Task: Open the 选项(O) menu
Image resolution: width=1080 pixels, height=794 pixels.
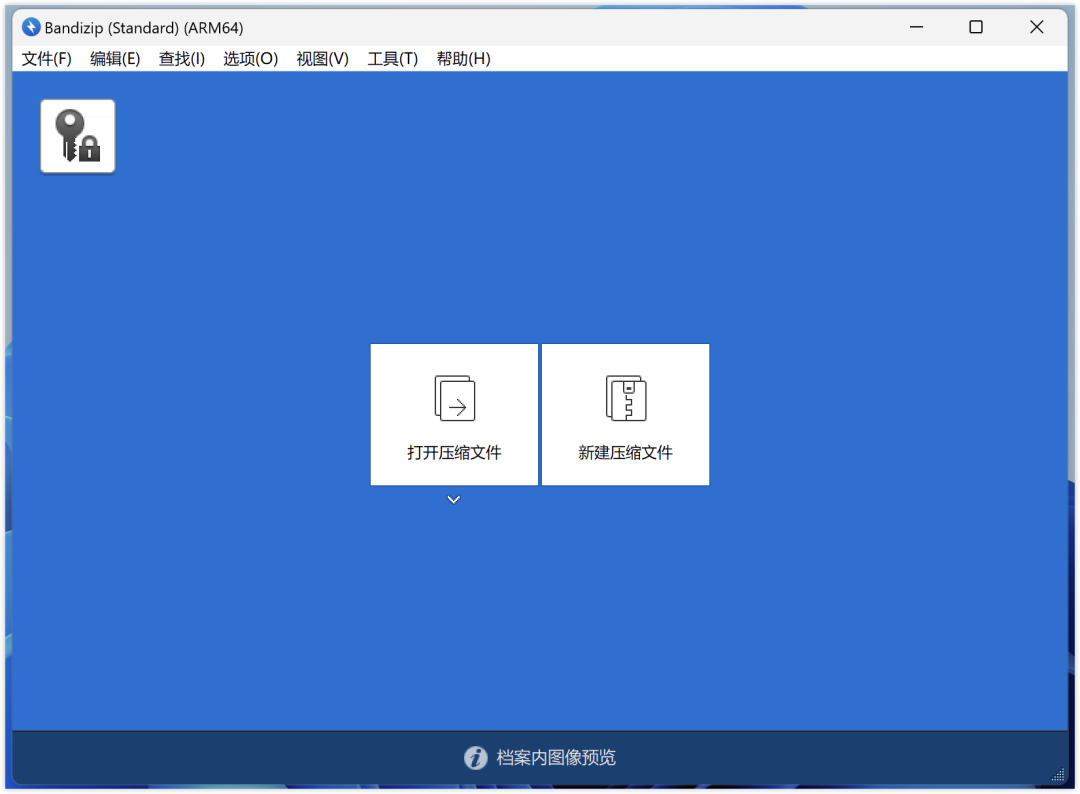Action: click(250, 59)
